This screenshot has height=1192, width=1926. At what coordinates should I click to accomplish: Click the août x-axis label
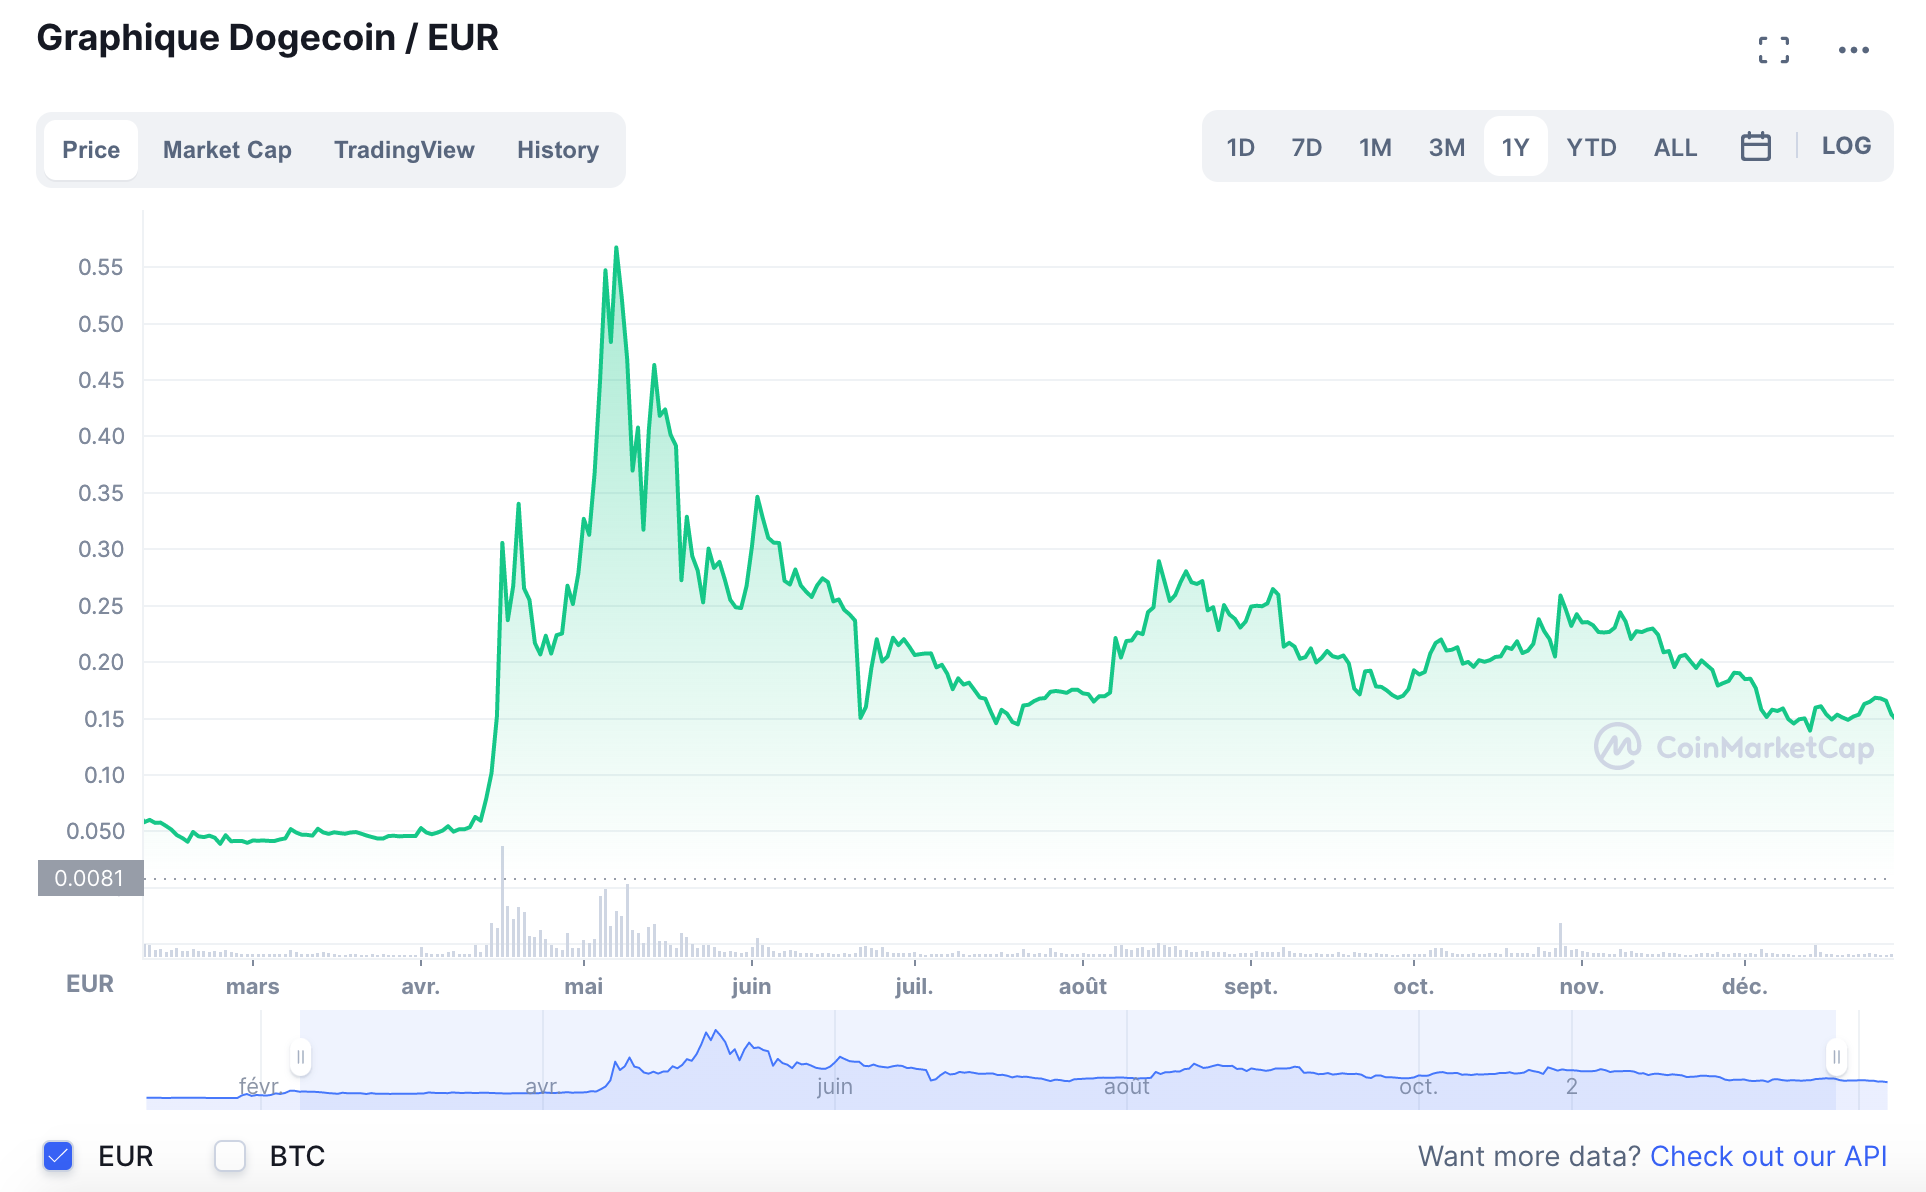(1083, 986)
